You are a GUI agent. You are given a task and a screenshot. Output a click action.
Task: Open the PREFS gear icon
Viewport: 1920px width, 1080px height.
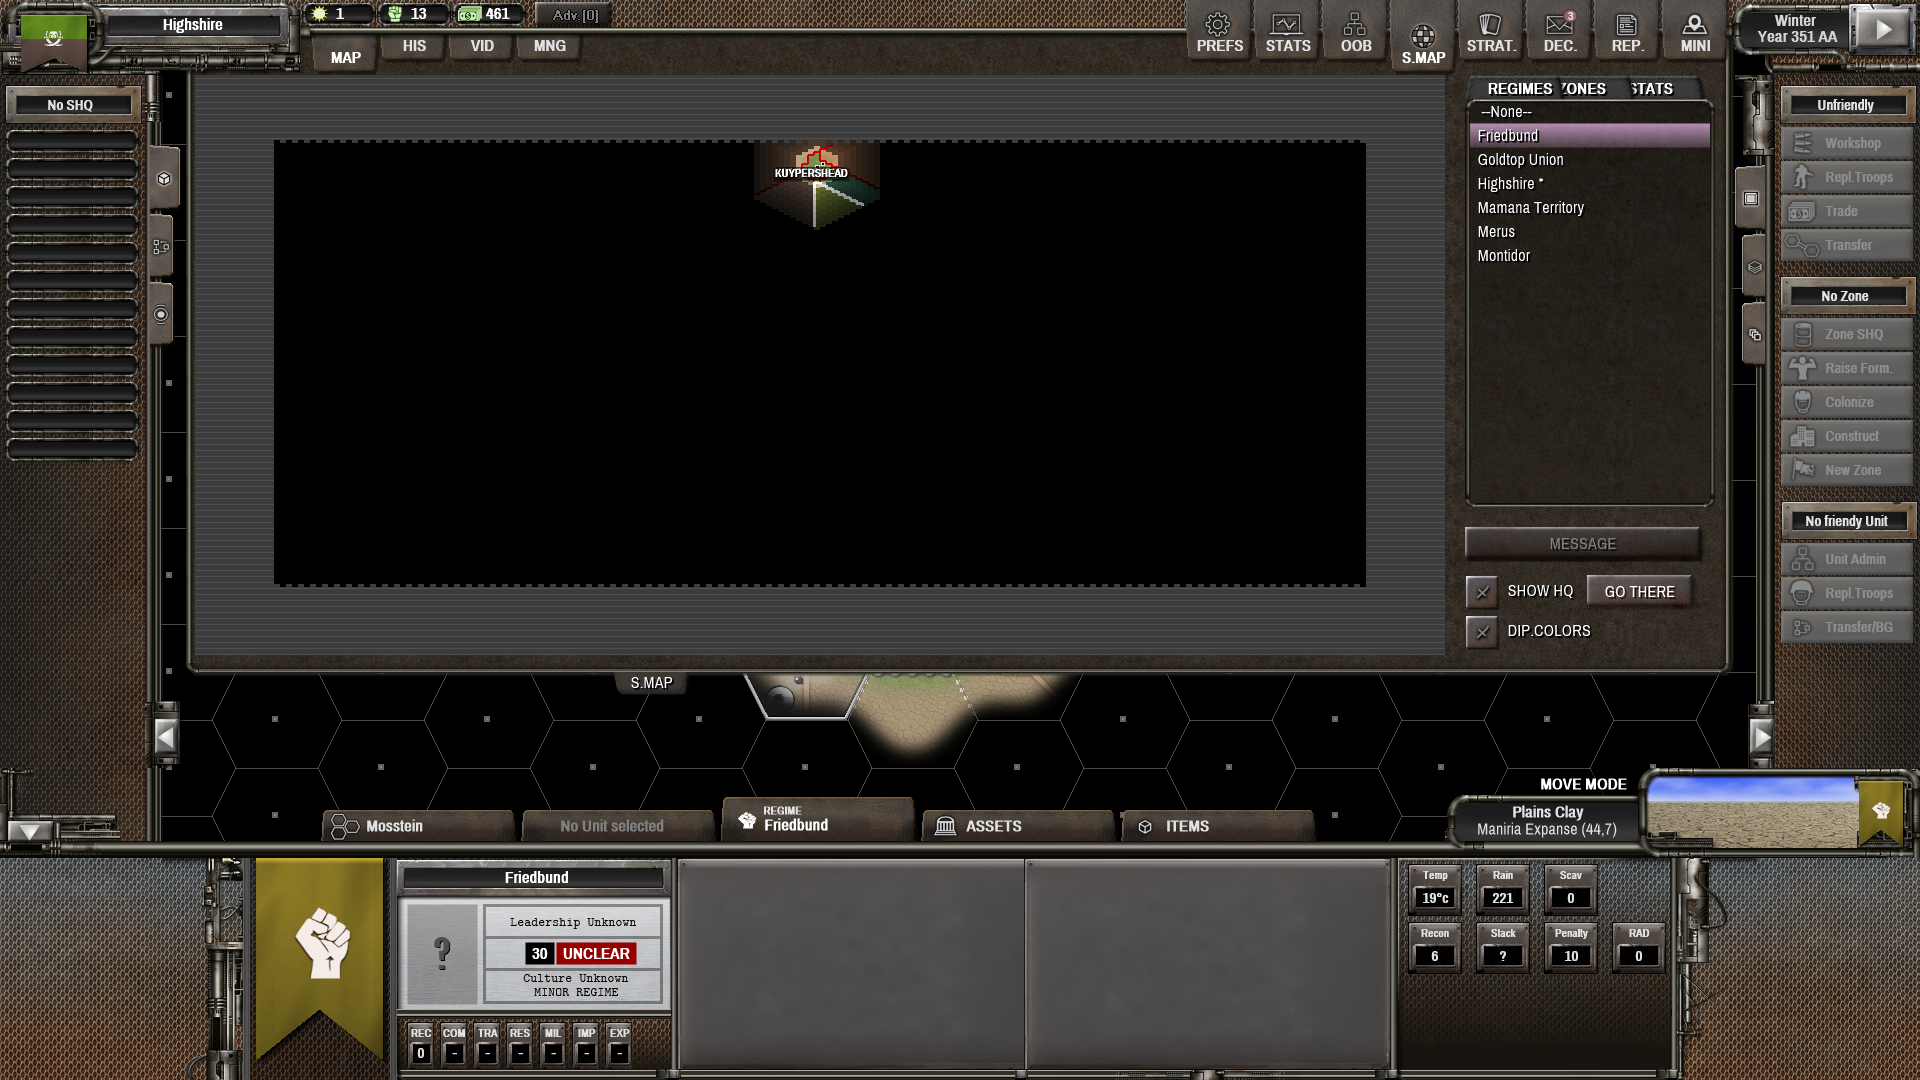tap(1219, 32)
